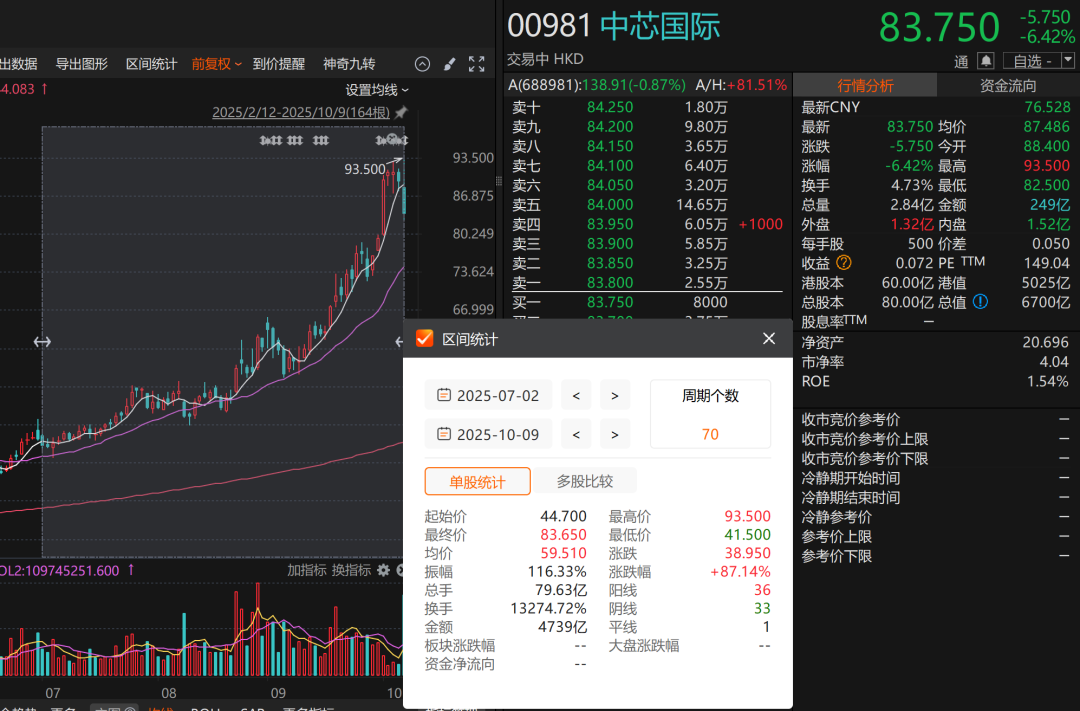Open the 前复权 adjustment dropdown

click(216, 64)
